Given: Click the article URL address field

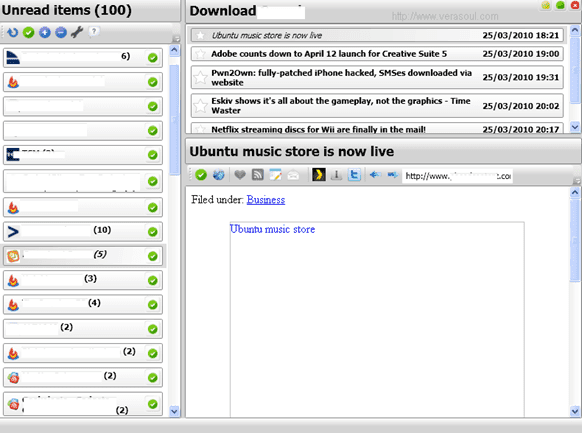Looking at the screenshot, I should (457, 176).
